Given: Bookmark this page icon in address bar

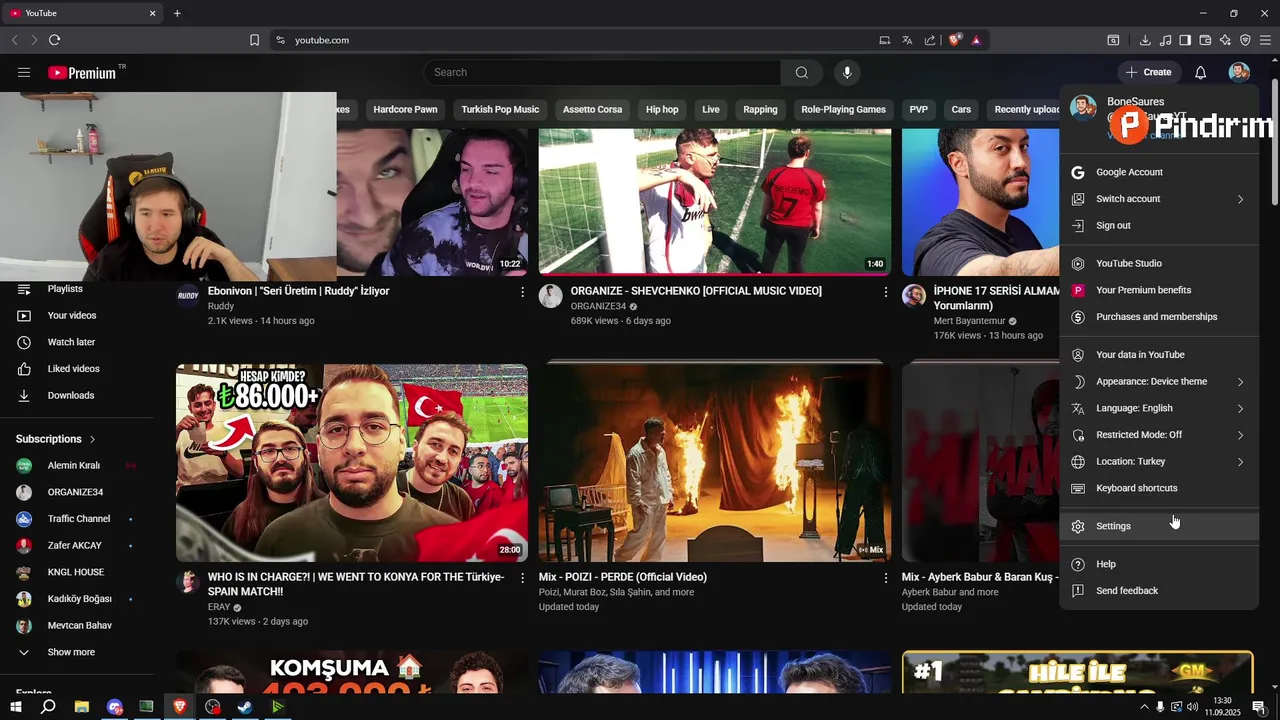Looking at the screenshot, I should coord(254,40).
